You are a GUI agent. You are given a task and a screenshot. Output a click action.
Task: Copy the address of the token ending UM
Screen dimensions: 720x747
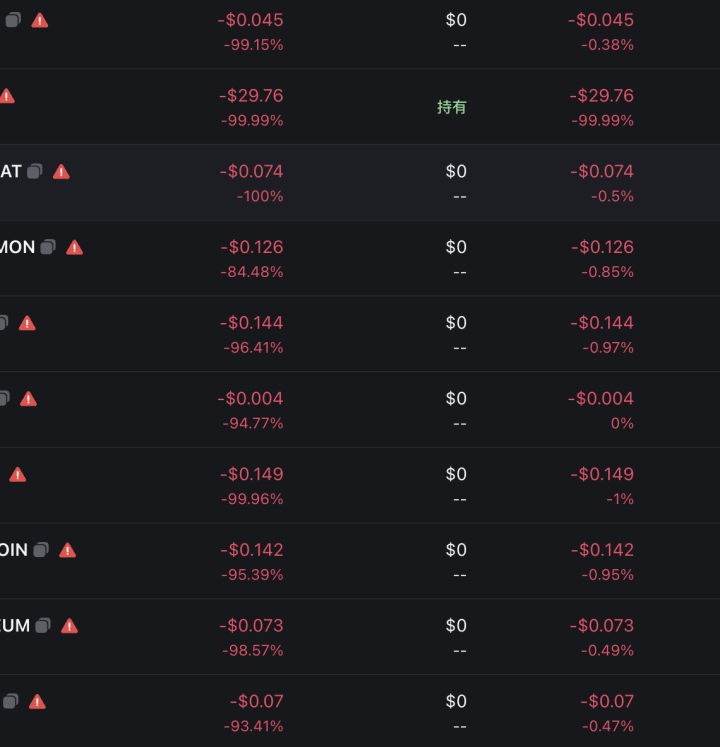point(43,626)
